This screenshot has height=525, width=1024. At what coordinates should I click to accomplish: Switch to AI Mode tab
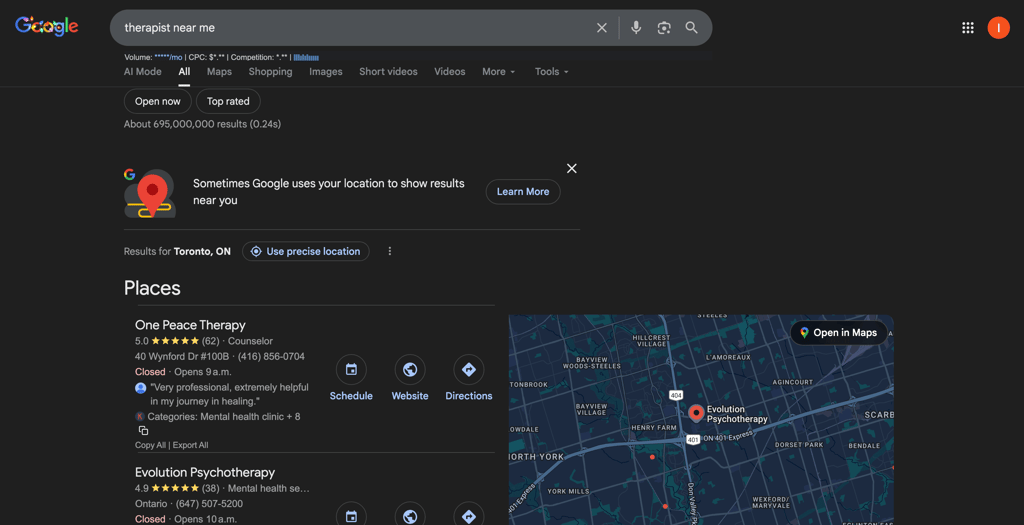click(x=142, y=72)
